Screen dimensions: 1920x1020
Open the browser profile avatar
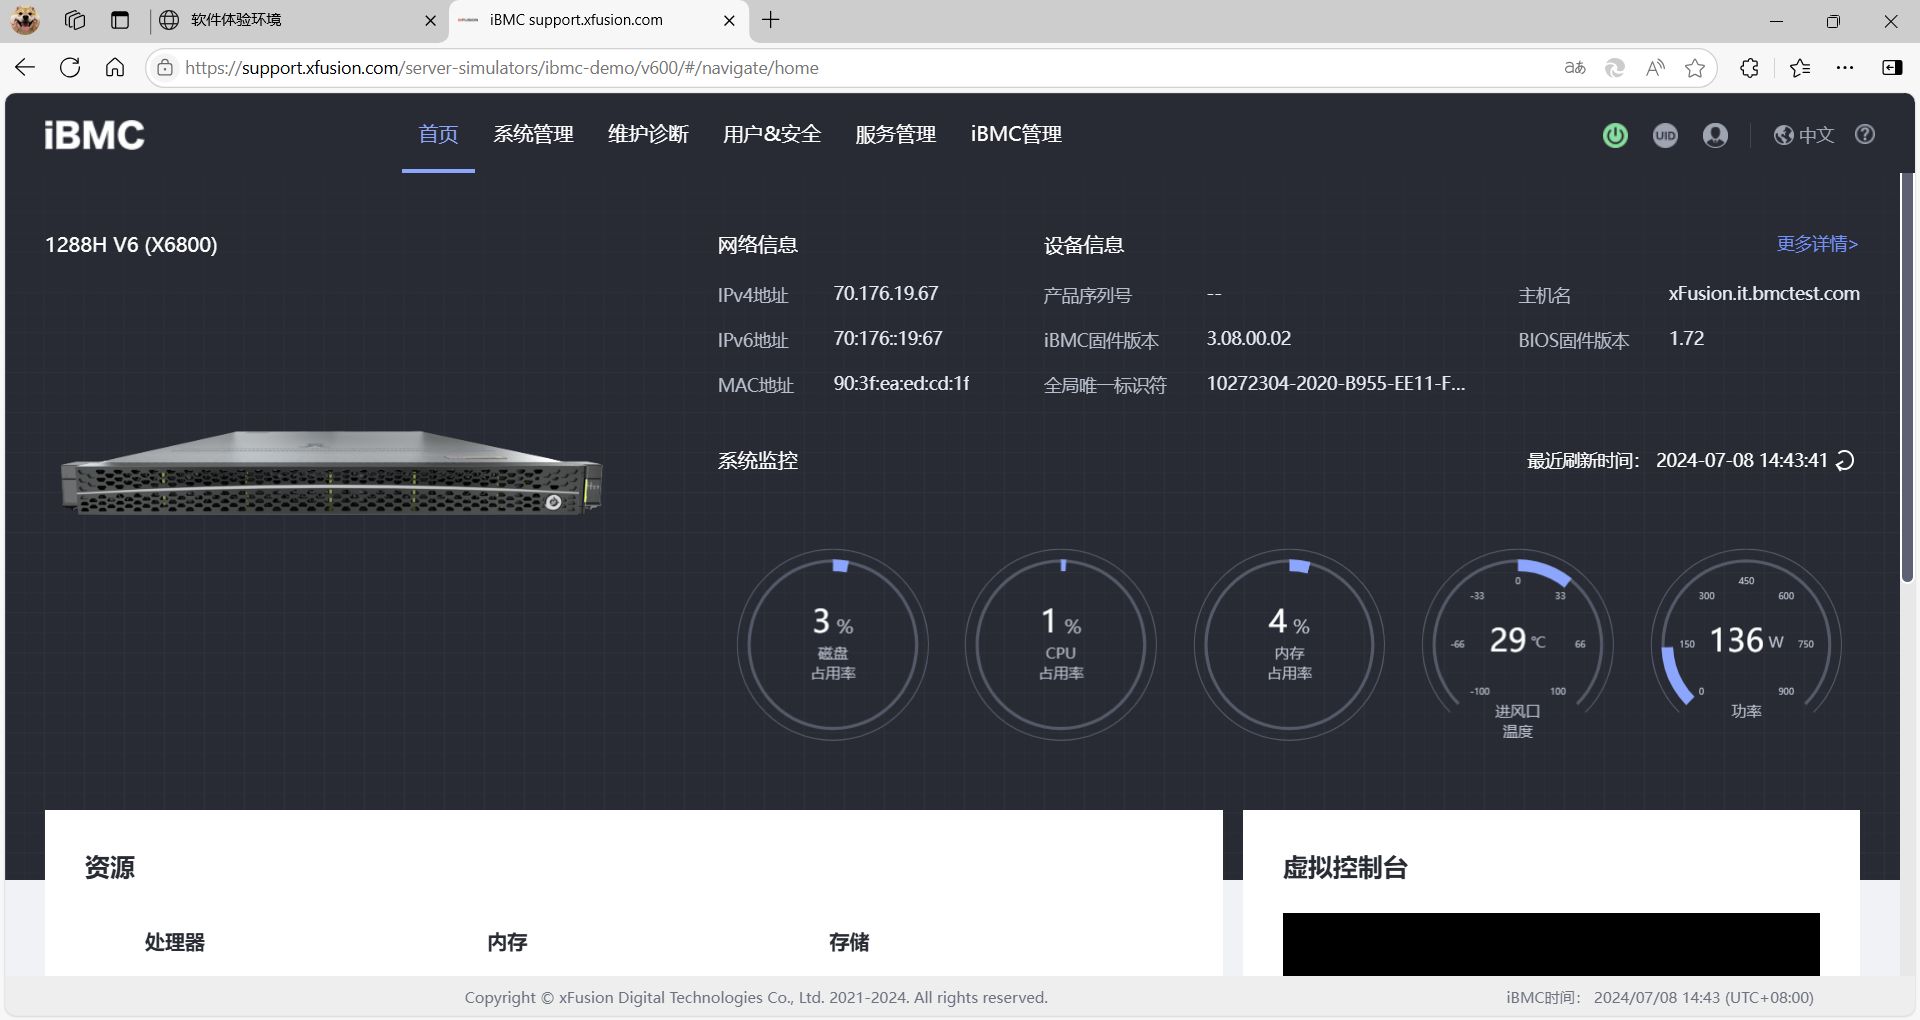click(25, 20)
